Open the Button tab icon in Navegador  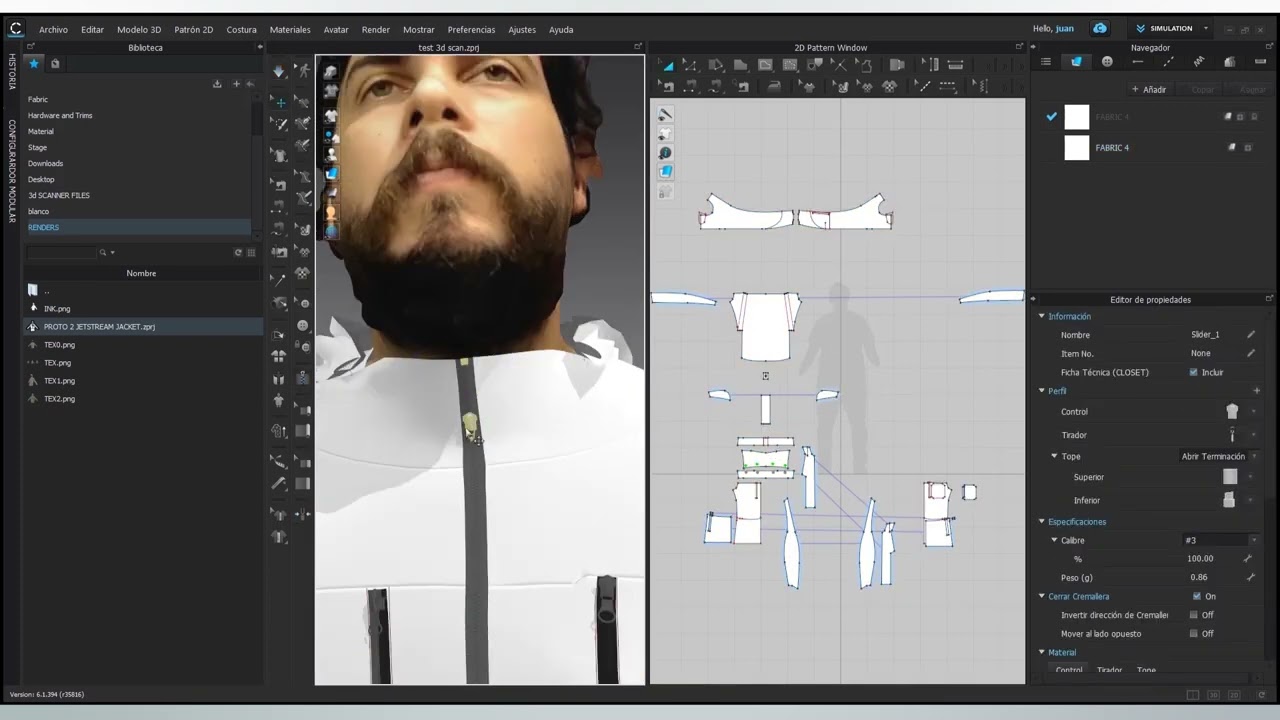click(x=1107, y=62)
